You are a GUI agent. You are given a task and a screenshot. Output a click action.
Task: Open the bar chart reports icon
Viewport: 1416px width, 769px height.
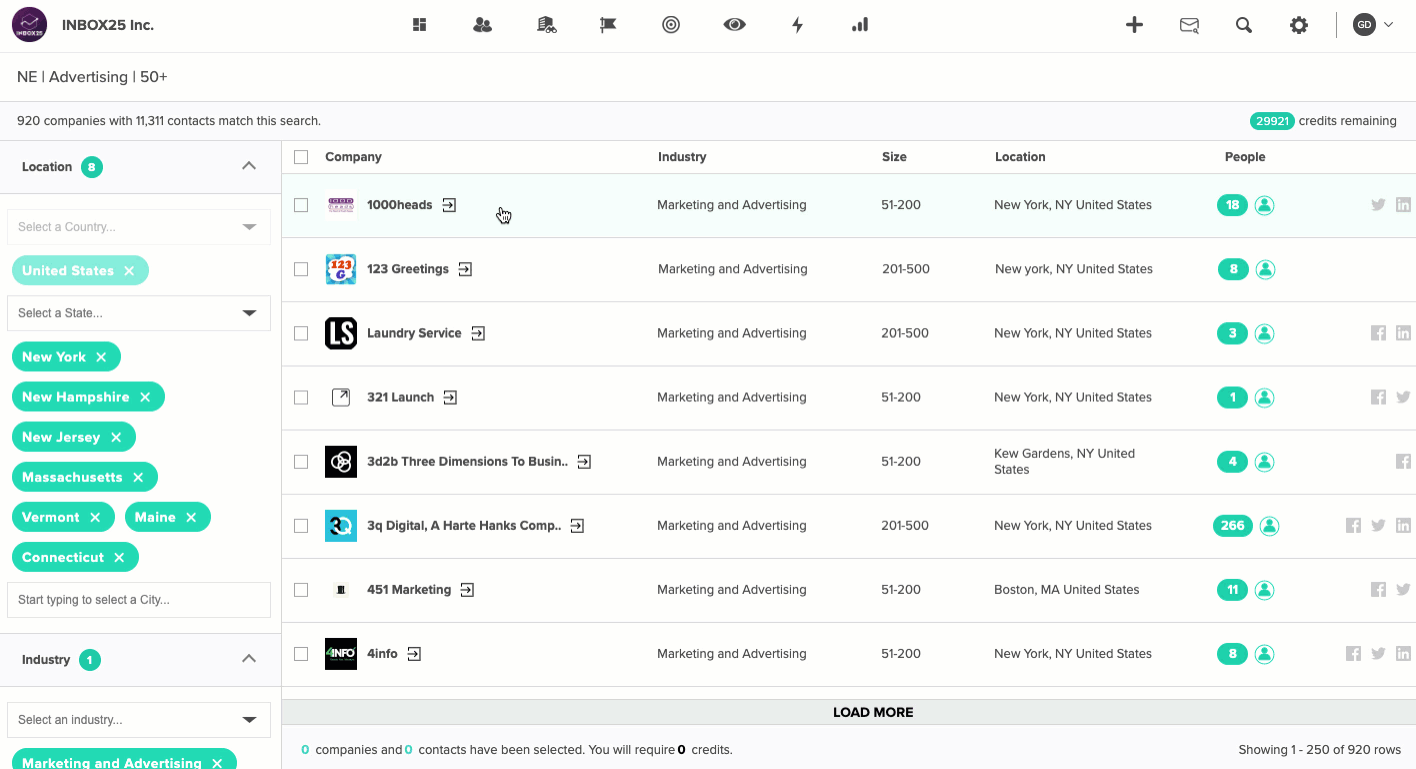click(x=860, y=25)
